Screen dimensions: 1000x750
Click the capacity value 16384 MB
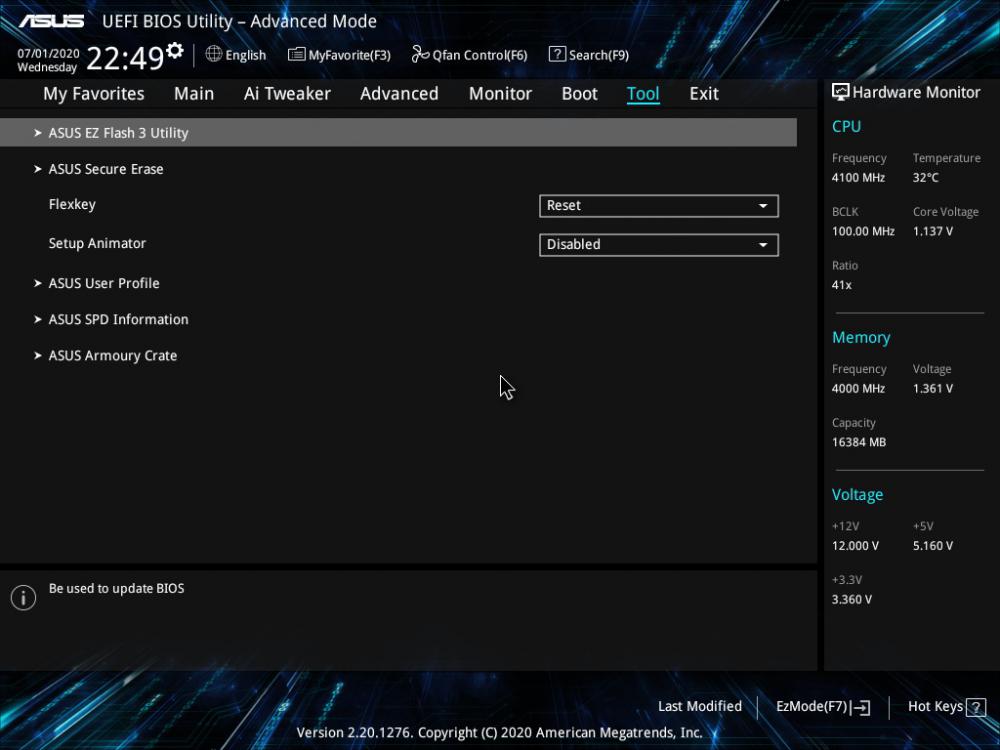pyautogui.click(x=858, y=442)
